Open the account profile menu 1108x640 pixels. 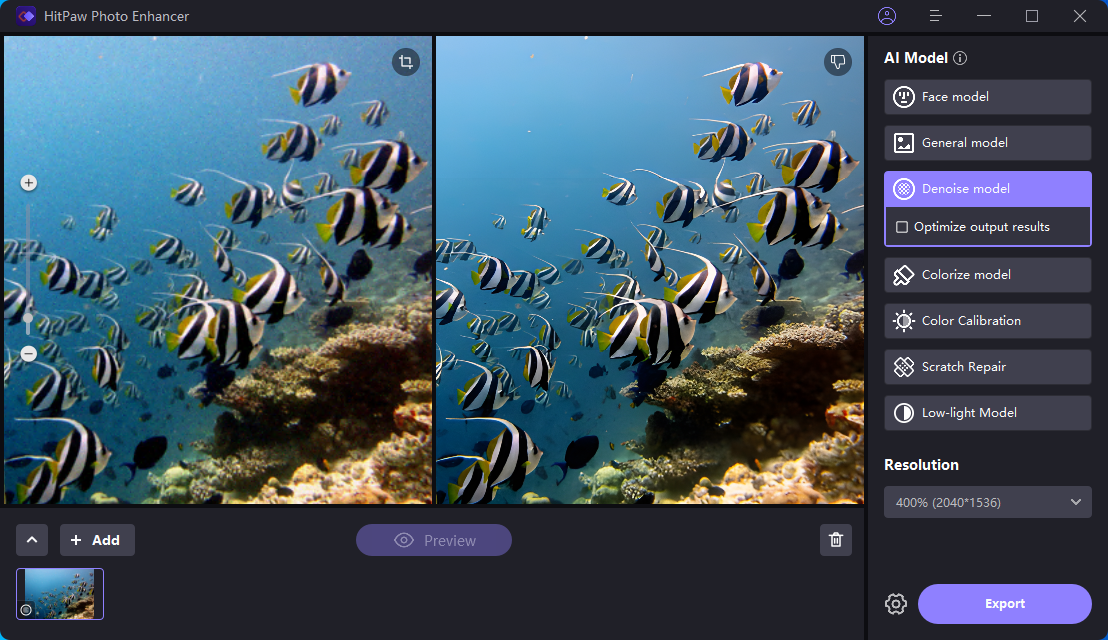(x=886, y=16)
